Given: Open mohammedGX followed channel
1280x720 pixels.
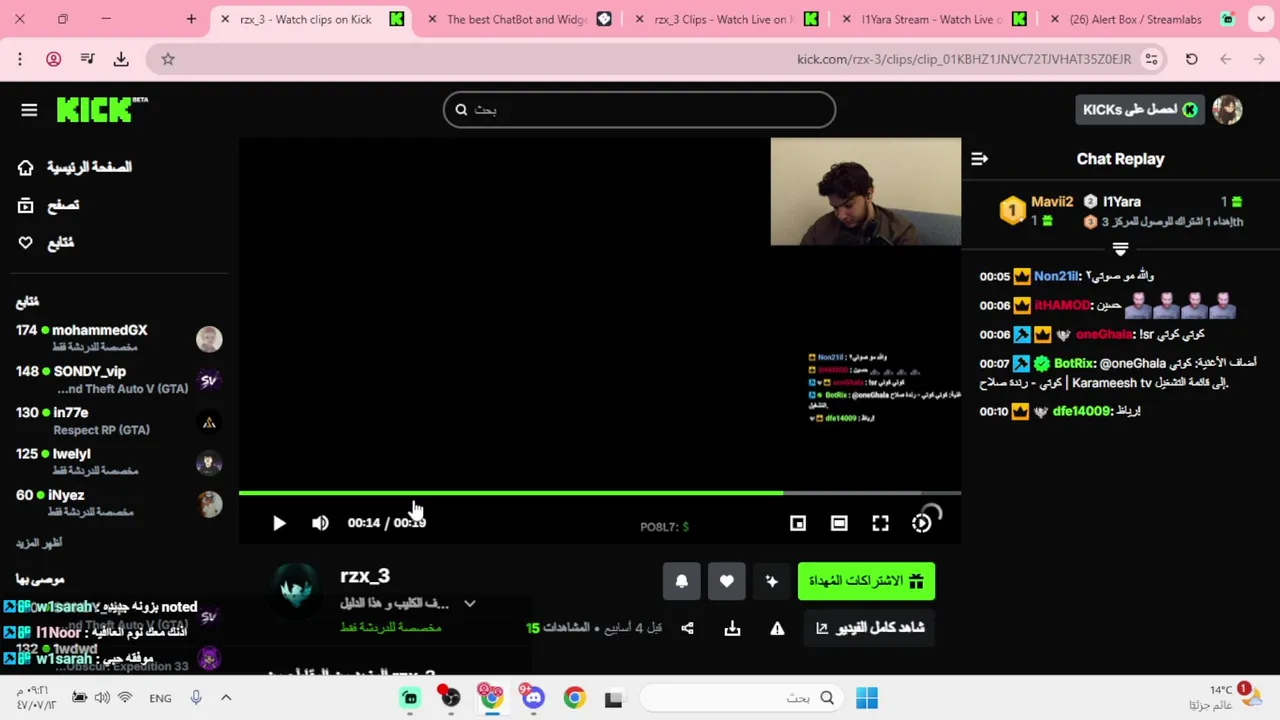Looking at the screenshot, I should (119, 338).
